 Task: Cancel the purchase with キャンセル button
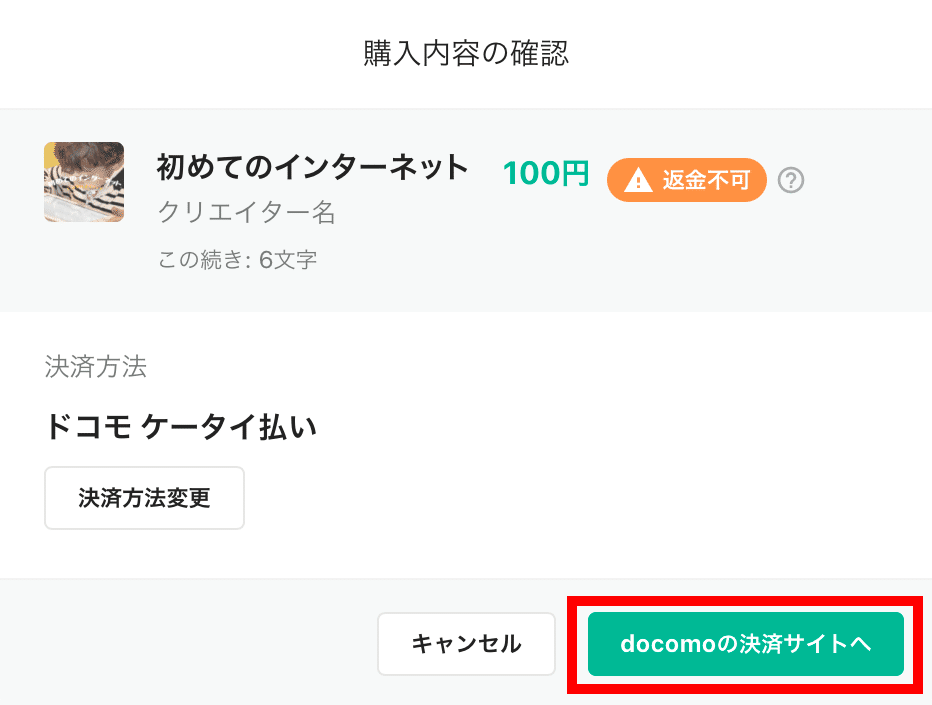(x=466, y=644)
